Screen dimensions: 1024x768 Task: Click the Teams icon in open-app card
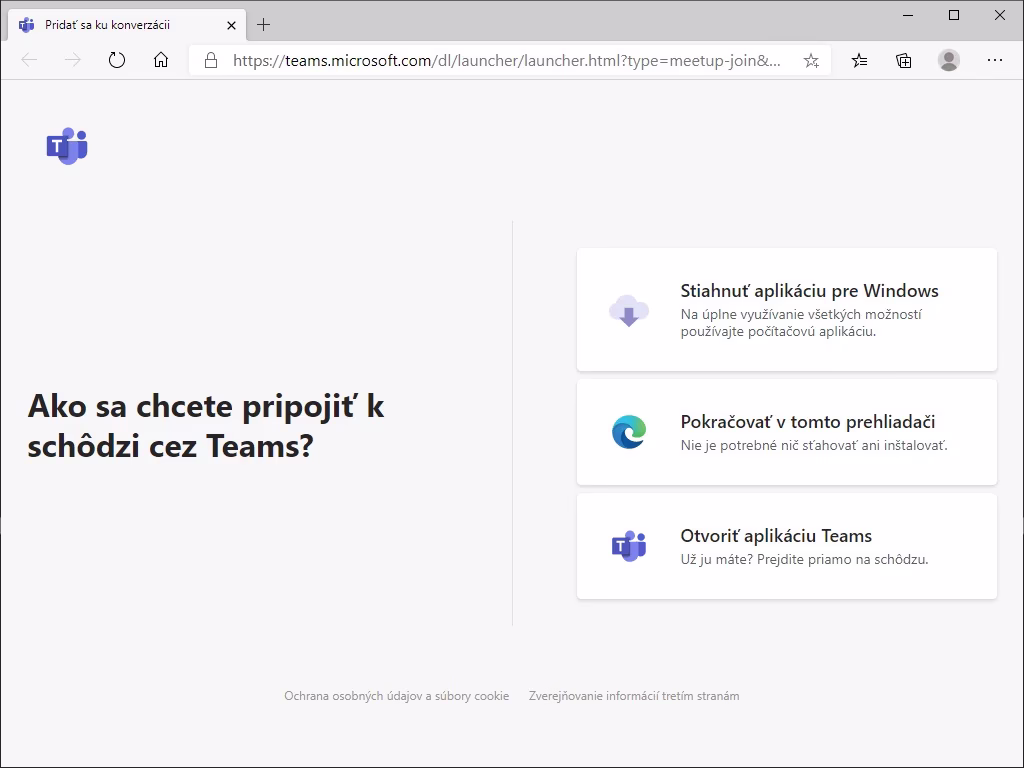tap(629, 546)
